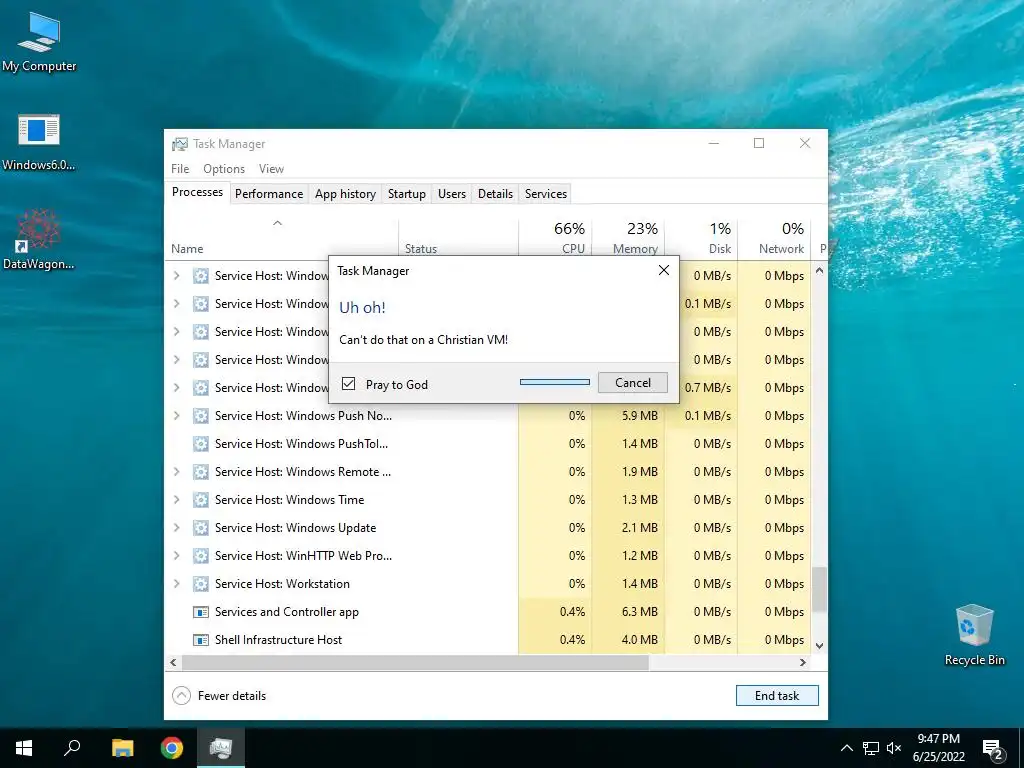Switch to the Users tab
The image size is (1024, 768).
(452, 193)
